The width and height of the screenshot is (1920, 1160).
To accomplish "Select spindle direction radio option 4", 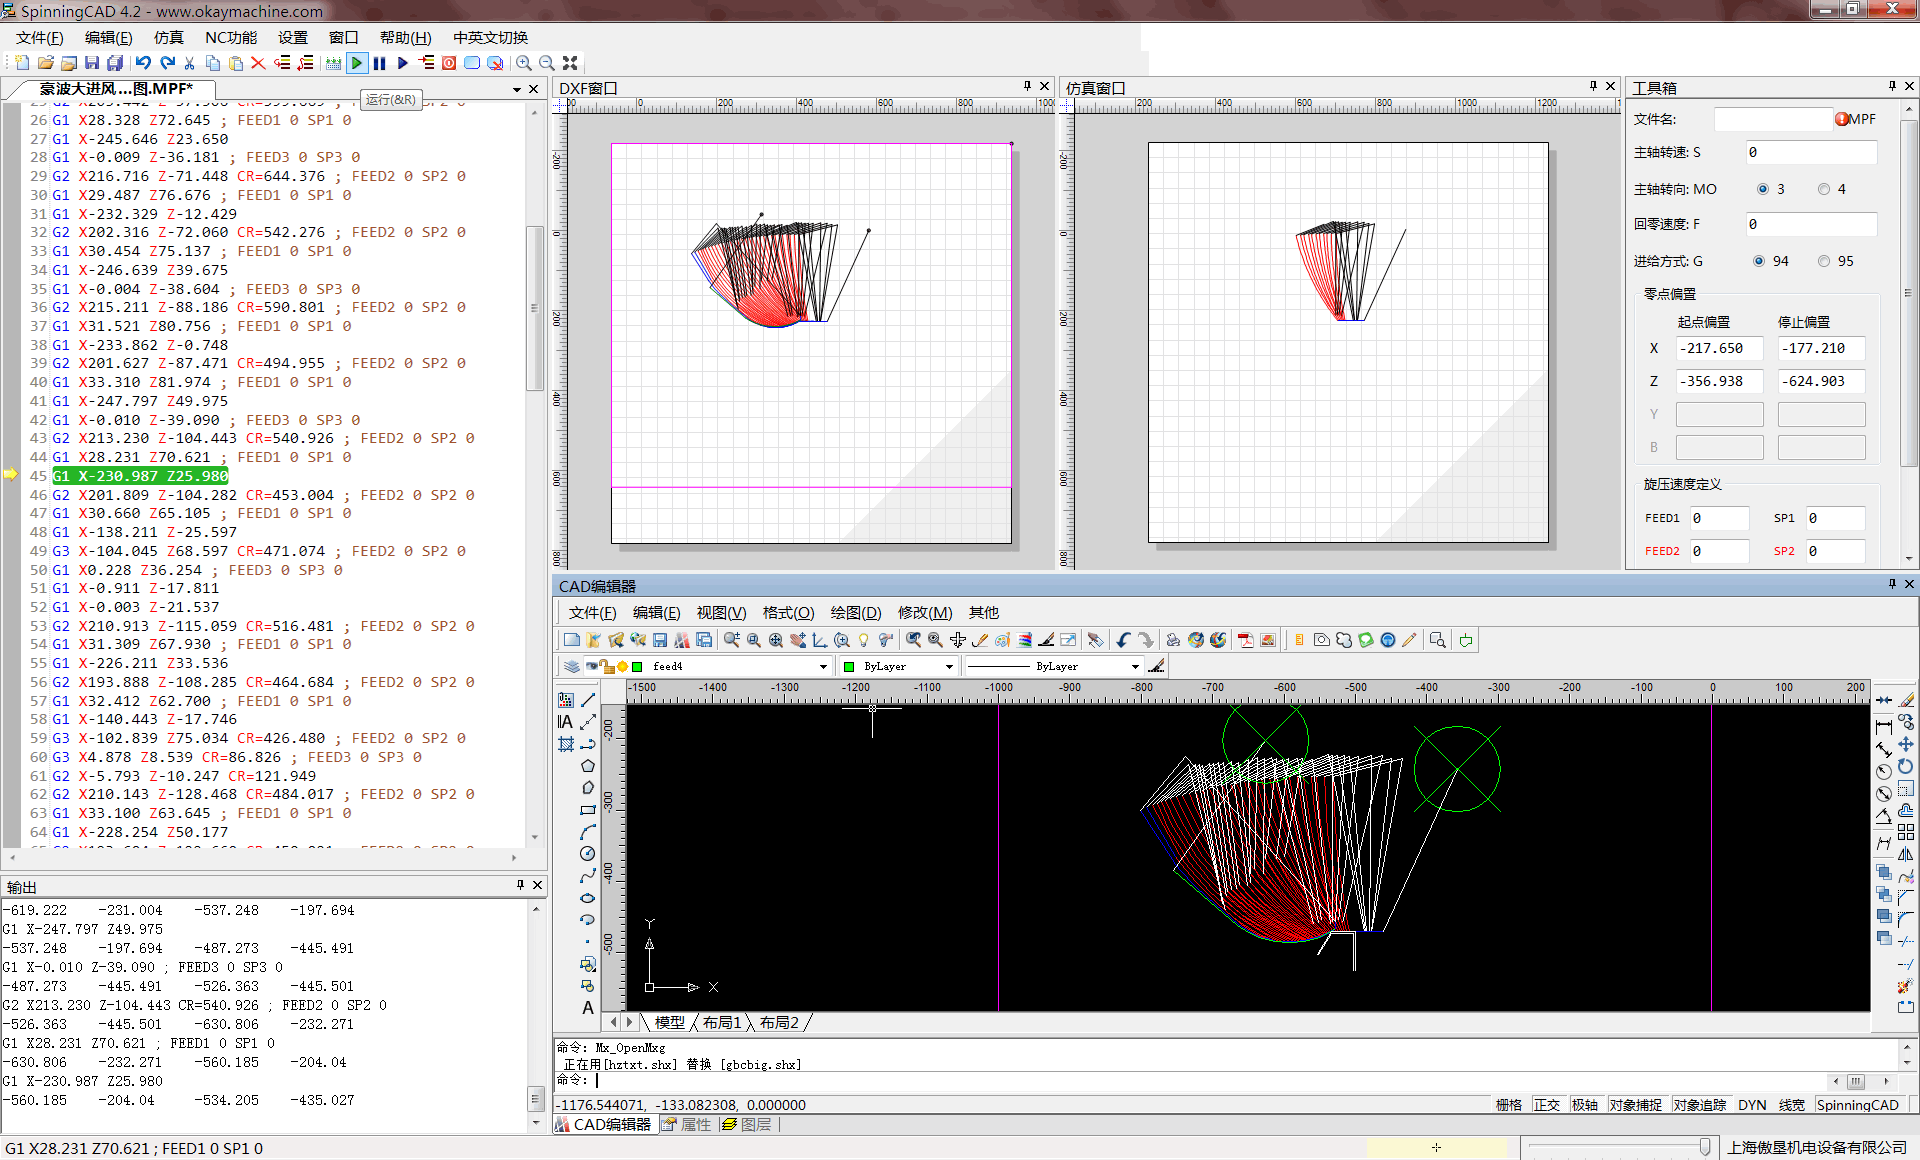I will pyautogui.click(x=1824, y=189).
